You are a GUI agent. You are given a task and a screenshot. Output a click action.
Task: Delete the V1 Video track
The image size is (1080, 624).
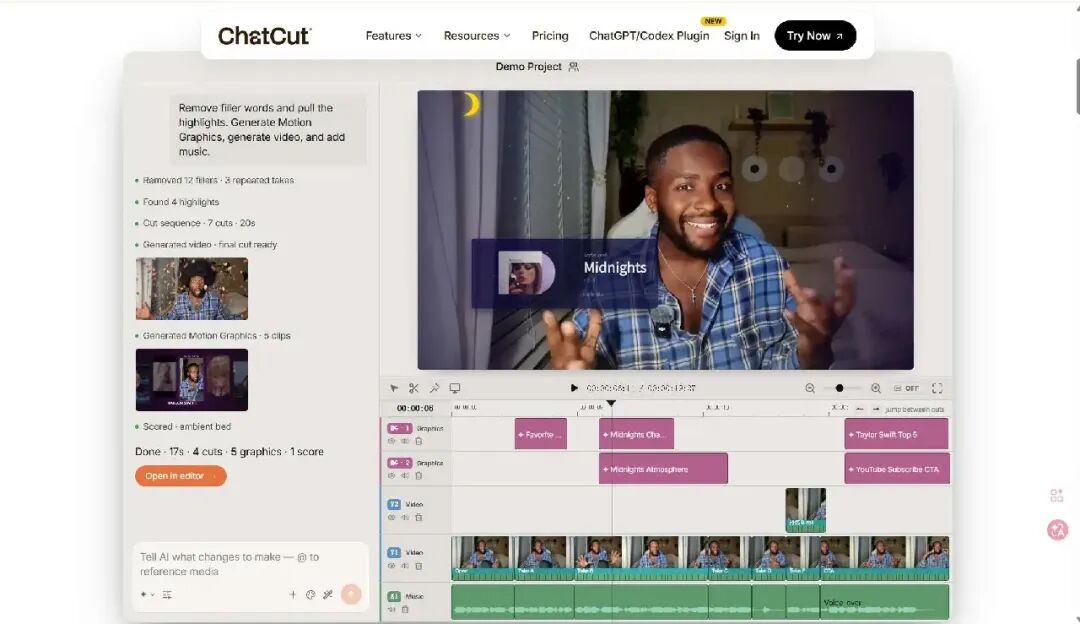[418, 565]
